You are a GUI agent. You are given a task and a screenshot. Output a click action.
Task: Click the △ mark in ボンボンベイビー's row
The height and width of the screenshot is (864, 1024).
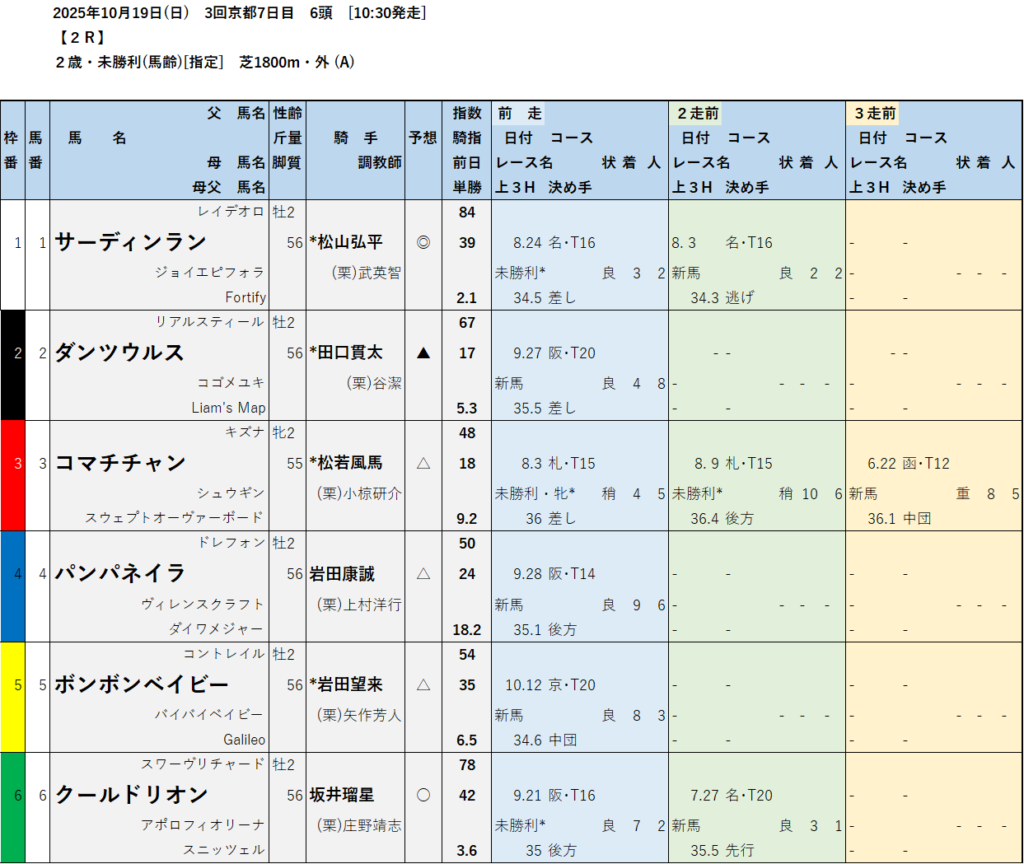pyautogui.click(x=423, y=685)
